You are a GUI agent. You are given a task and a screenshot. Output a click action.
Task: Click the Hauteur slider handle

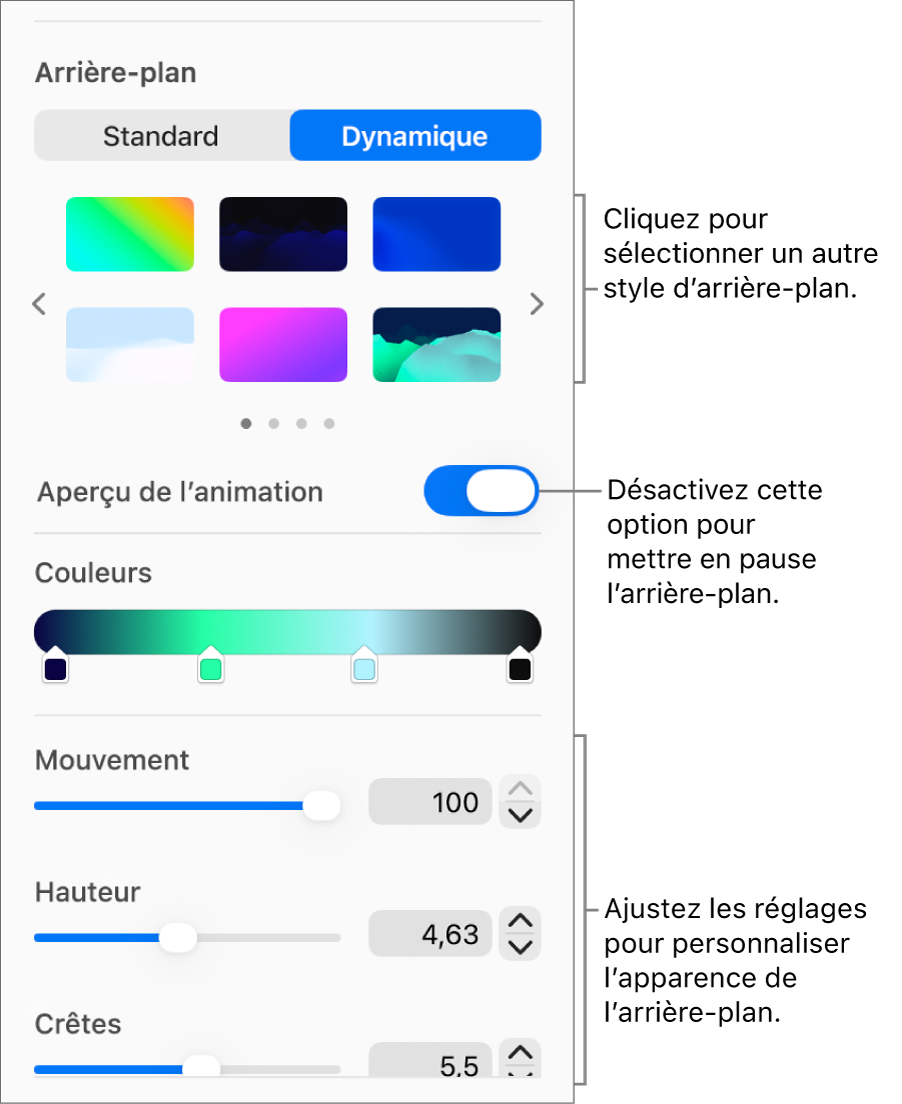[x=178, y=937]
